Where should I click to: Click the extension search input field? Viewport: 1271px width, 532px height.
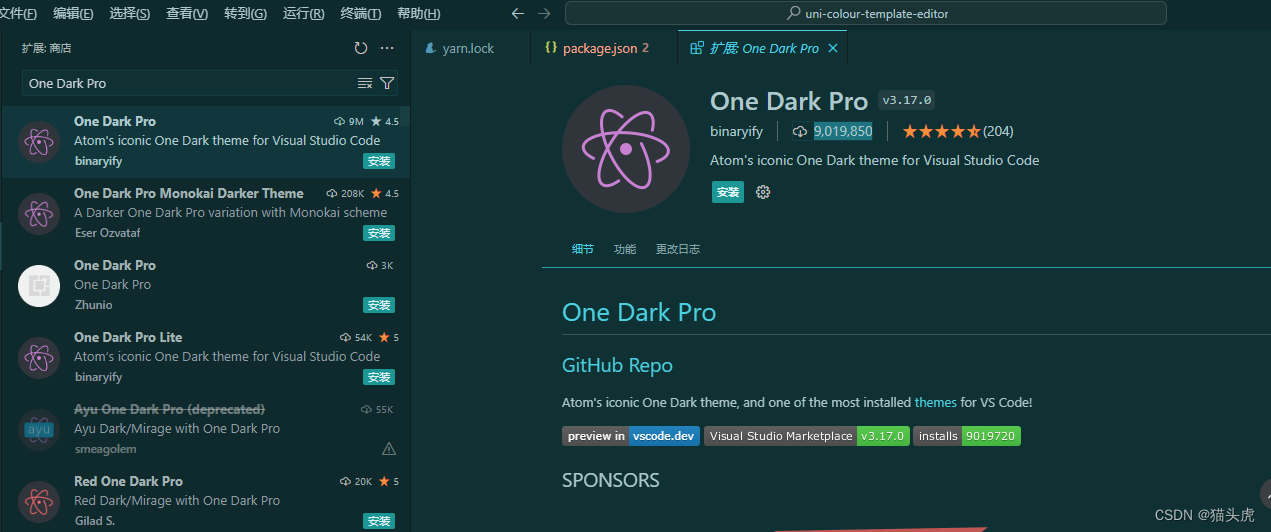[x=185, y=83]
